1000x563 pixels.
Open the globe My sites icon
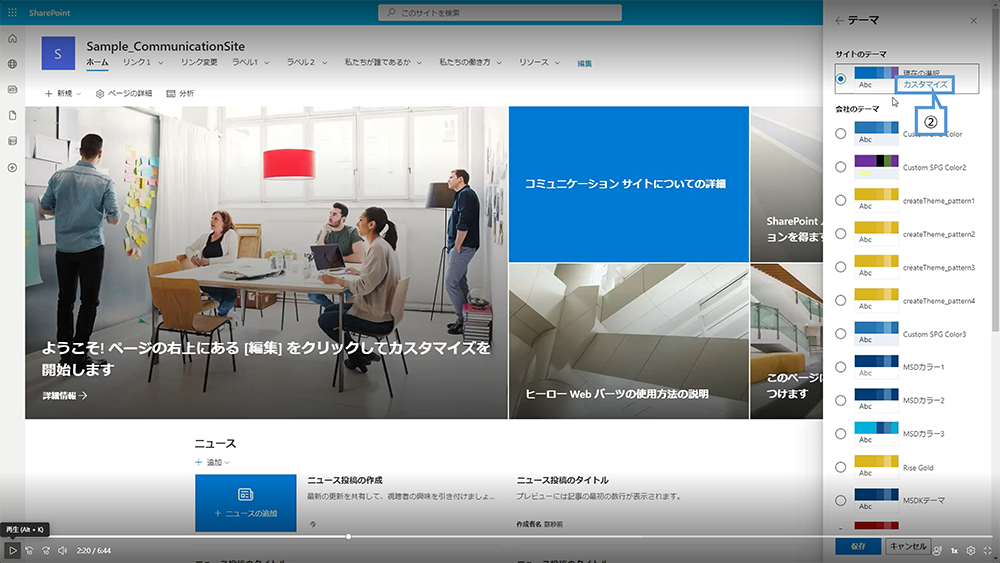click(x=12, y=64)
